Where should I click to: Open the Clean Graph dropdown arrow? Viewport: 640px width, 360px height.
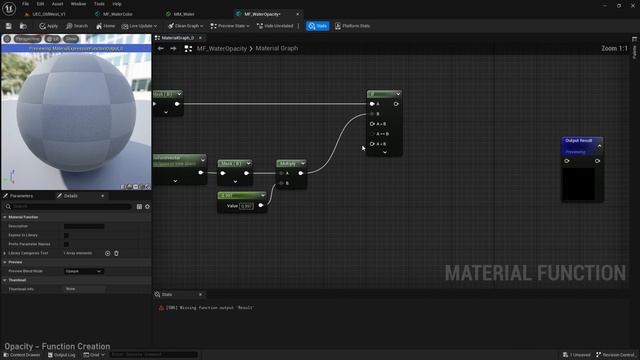point(202,26)
